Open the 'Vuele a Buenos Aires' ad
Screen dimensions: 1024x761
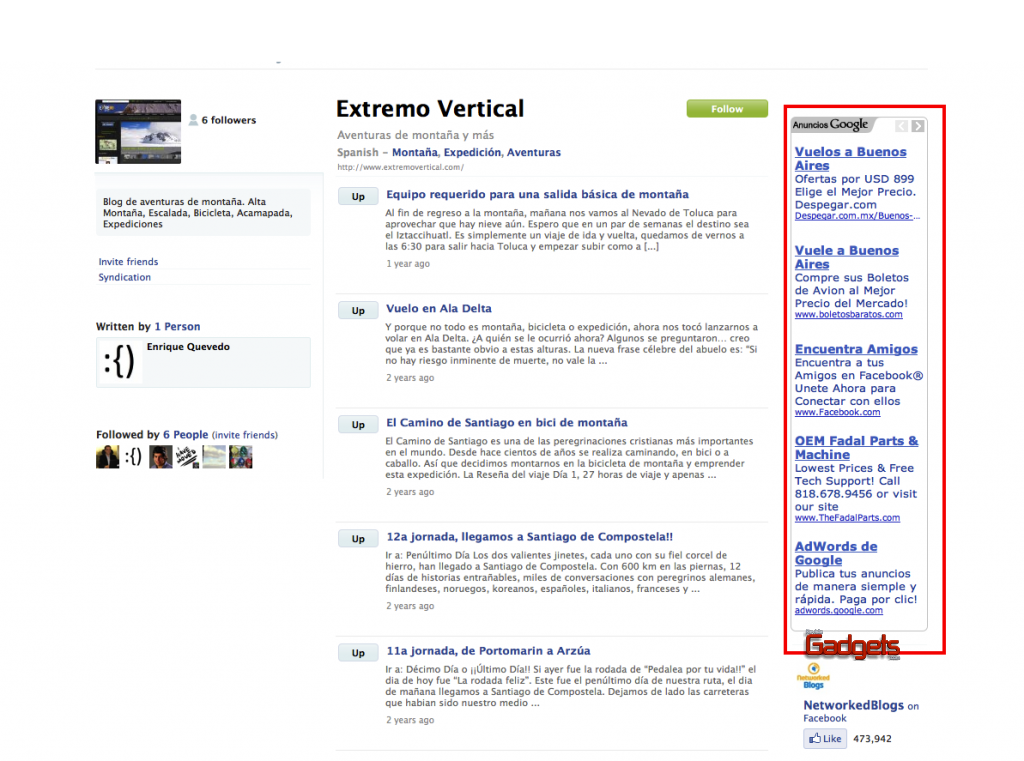coord(846,257)
